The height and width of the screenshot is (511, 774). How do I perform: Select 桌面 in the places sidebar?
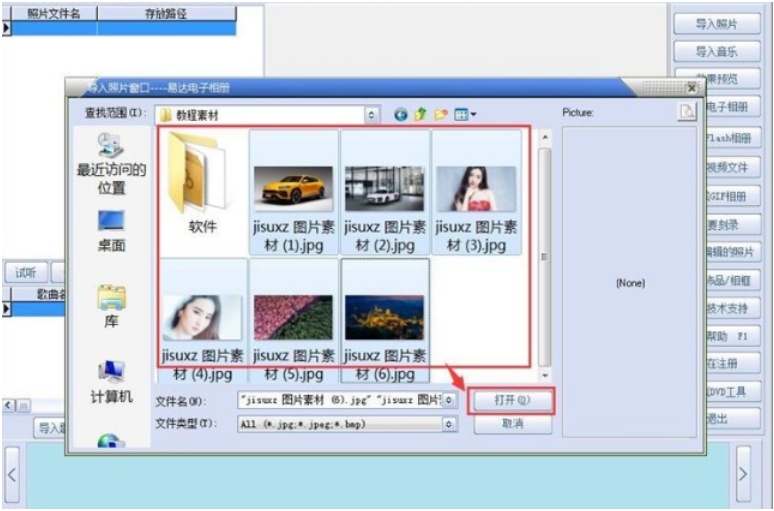coord(111,231)
